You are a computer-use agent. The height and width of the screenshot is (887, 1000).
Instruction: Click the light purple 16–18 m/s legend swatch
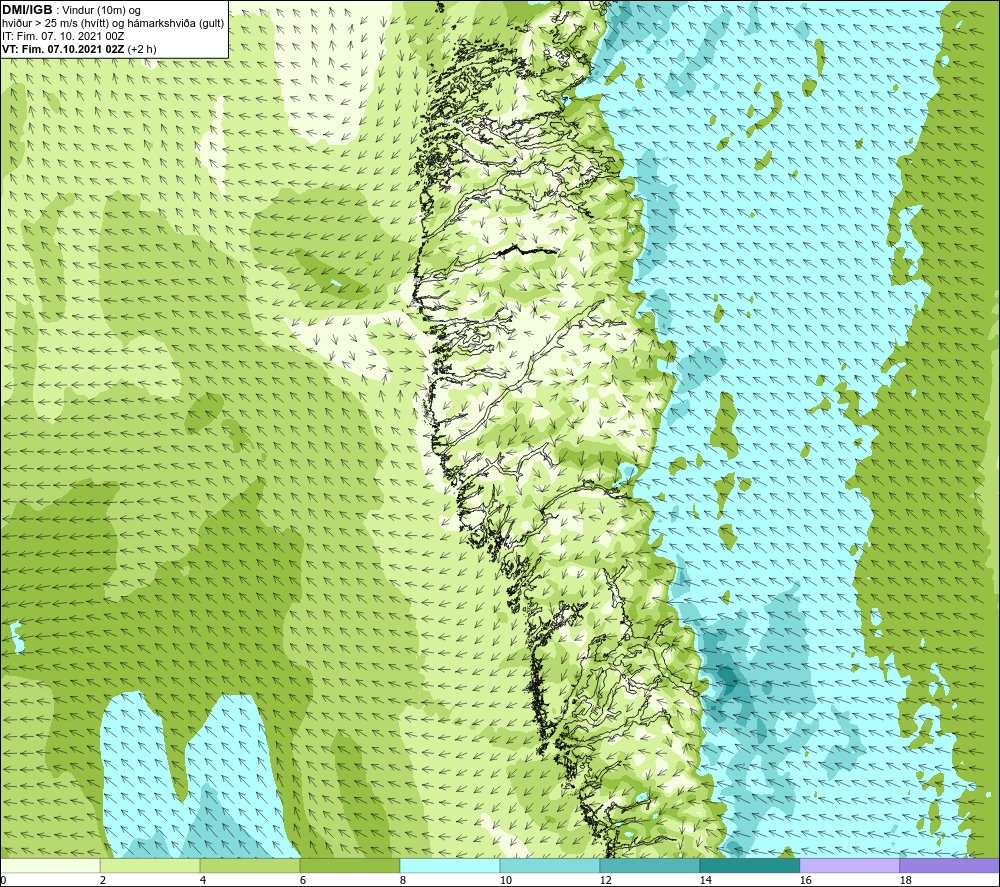tap(849, 865)
